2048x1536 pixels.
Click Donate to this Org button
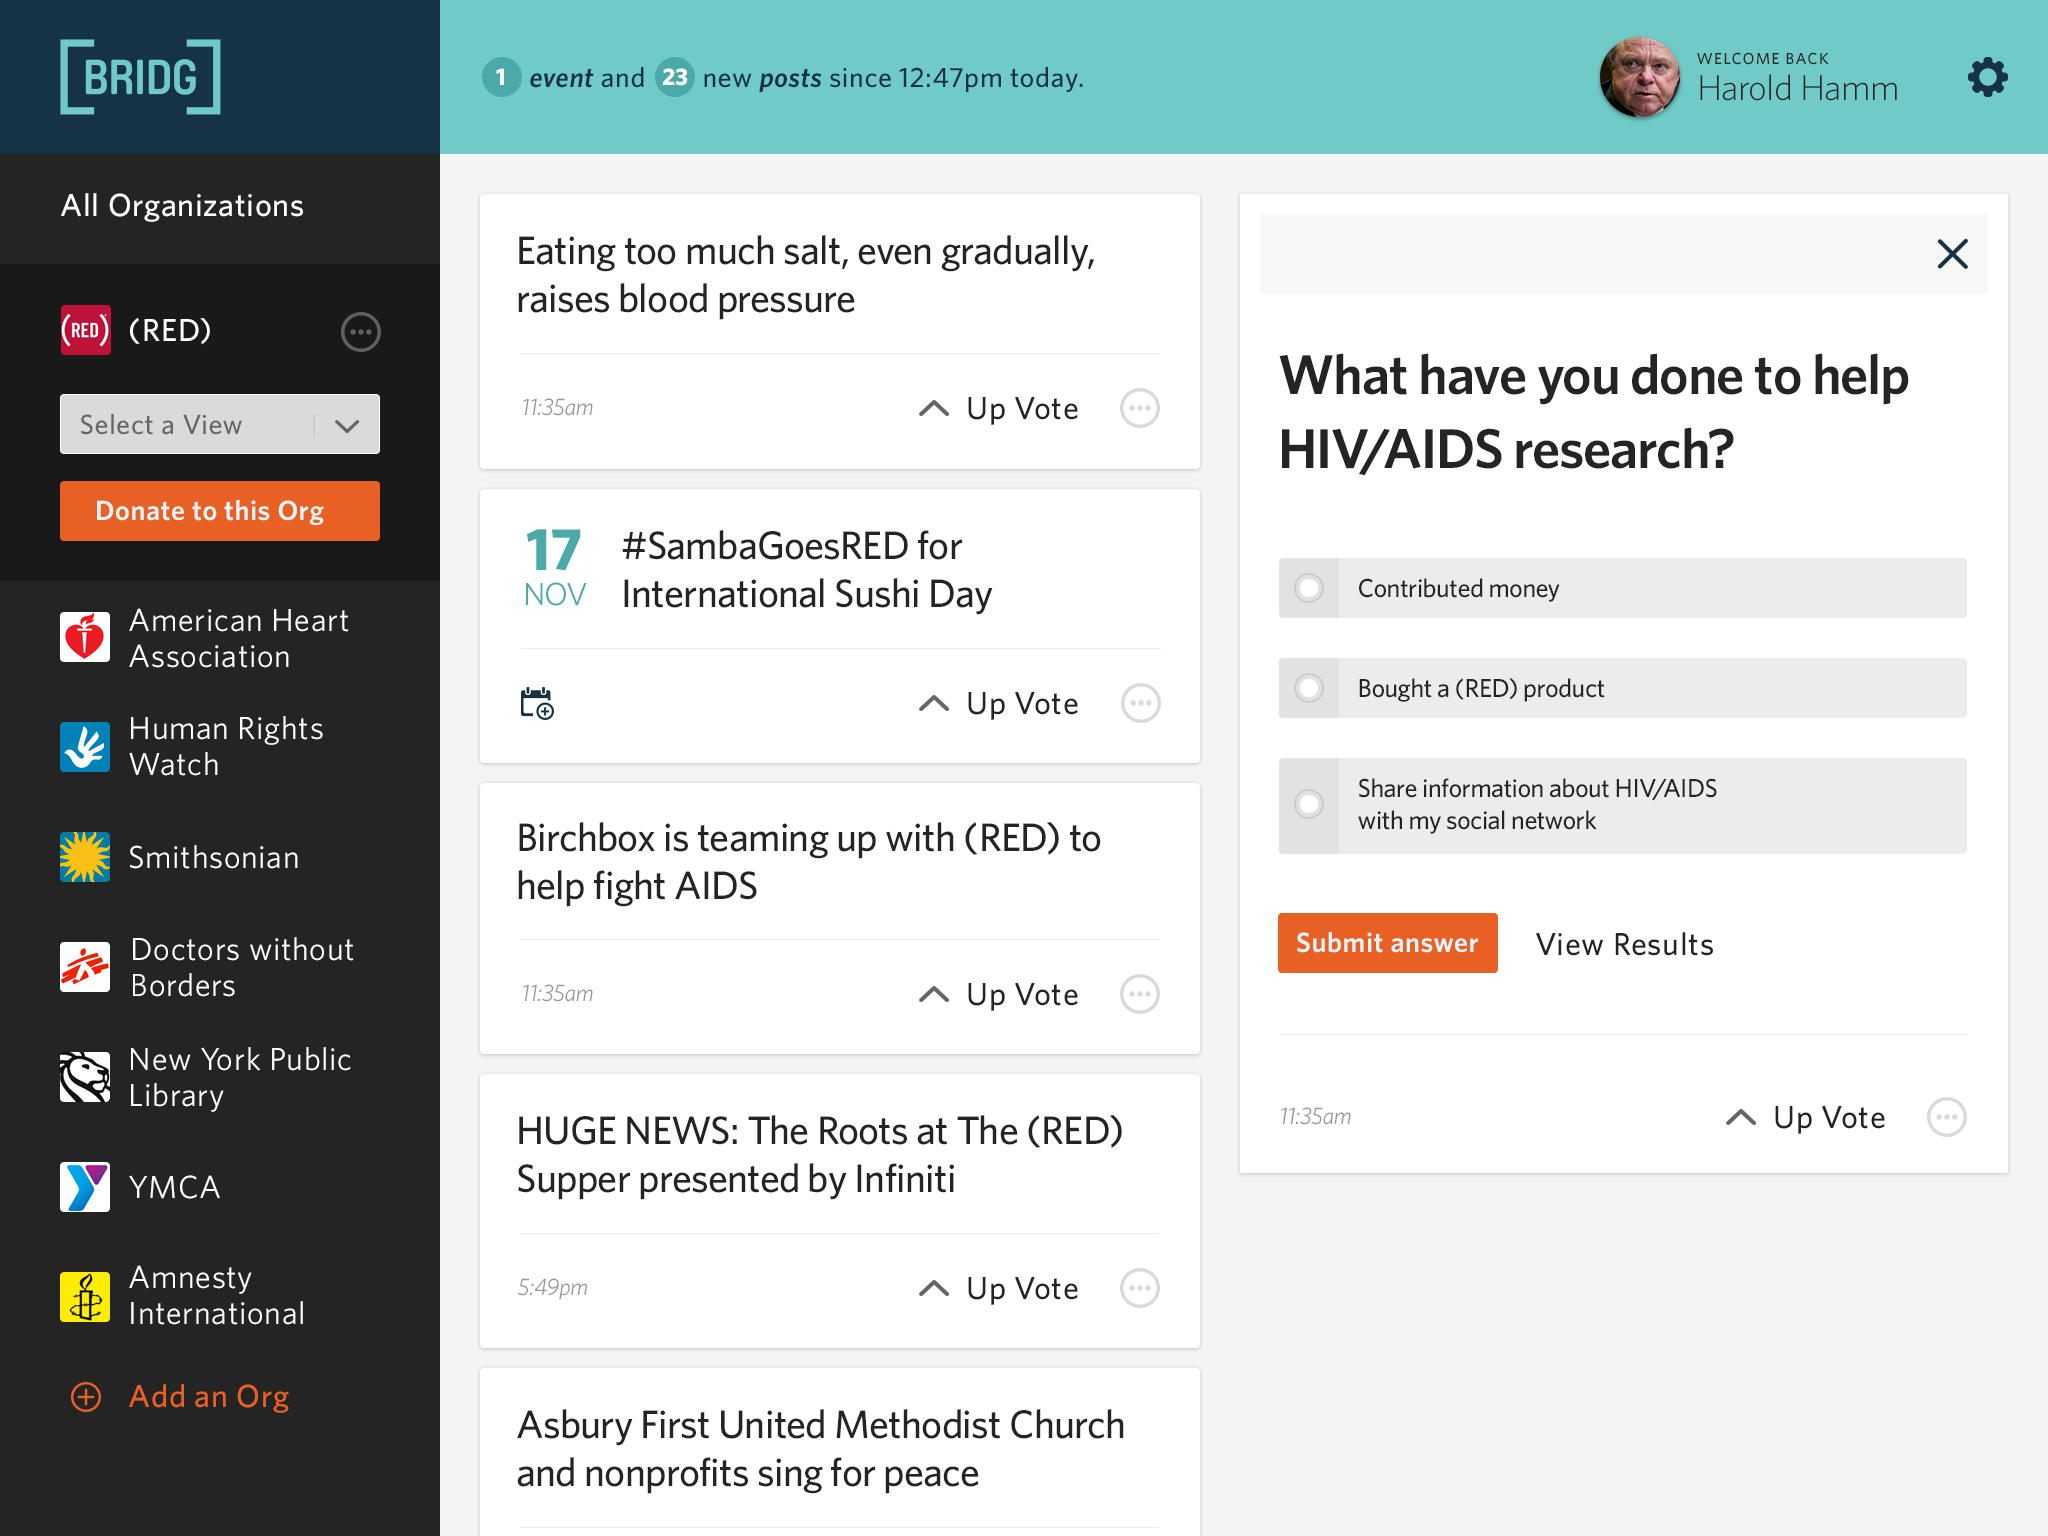tap(220, 511)
